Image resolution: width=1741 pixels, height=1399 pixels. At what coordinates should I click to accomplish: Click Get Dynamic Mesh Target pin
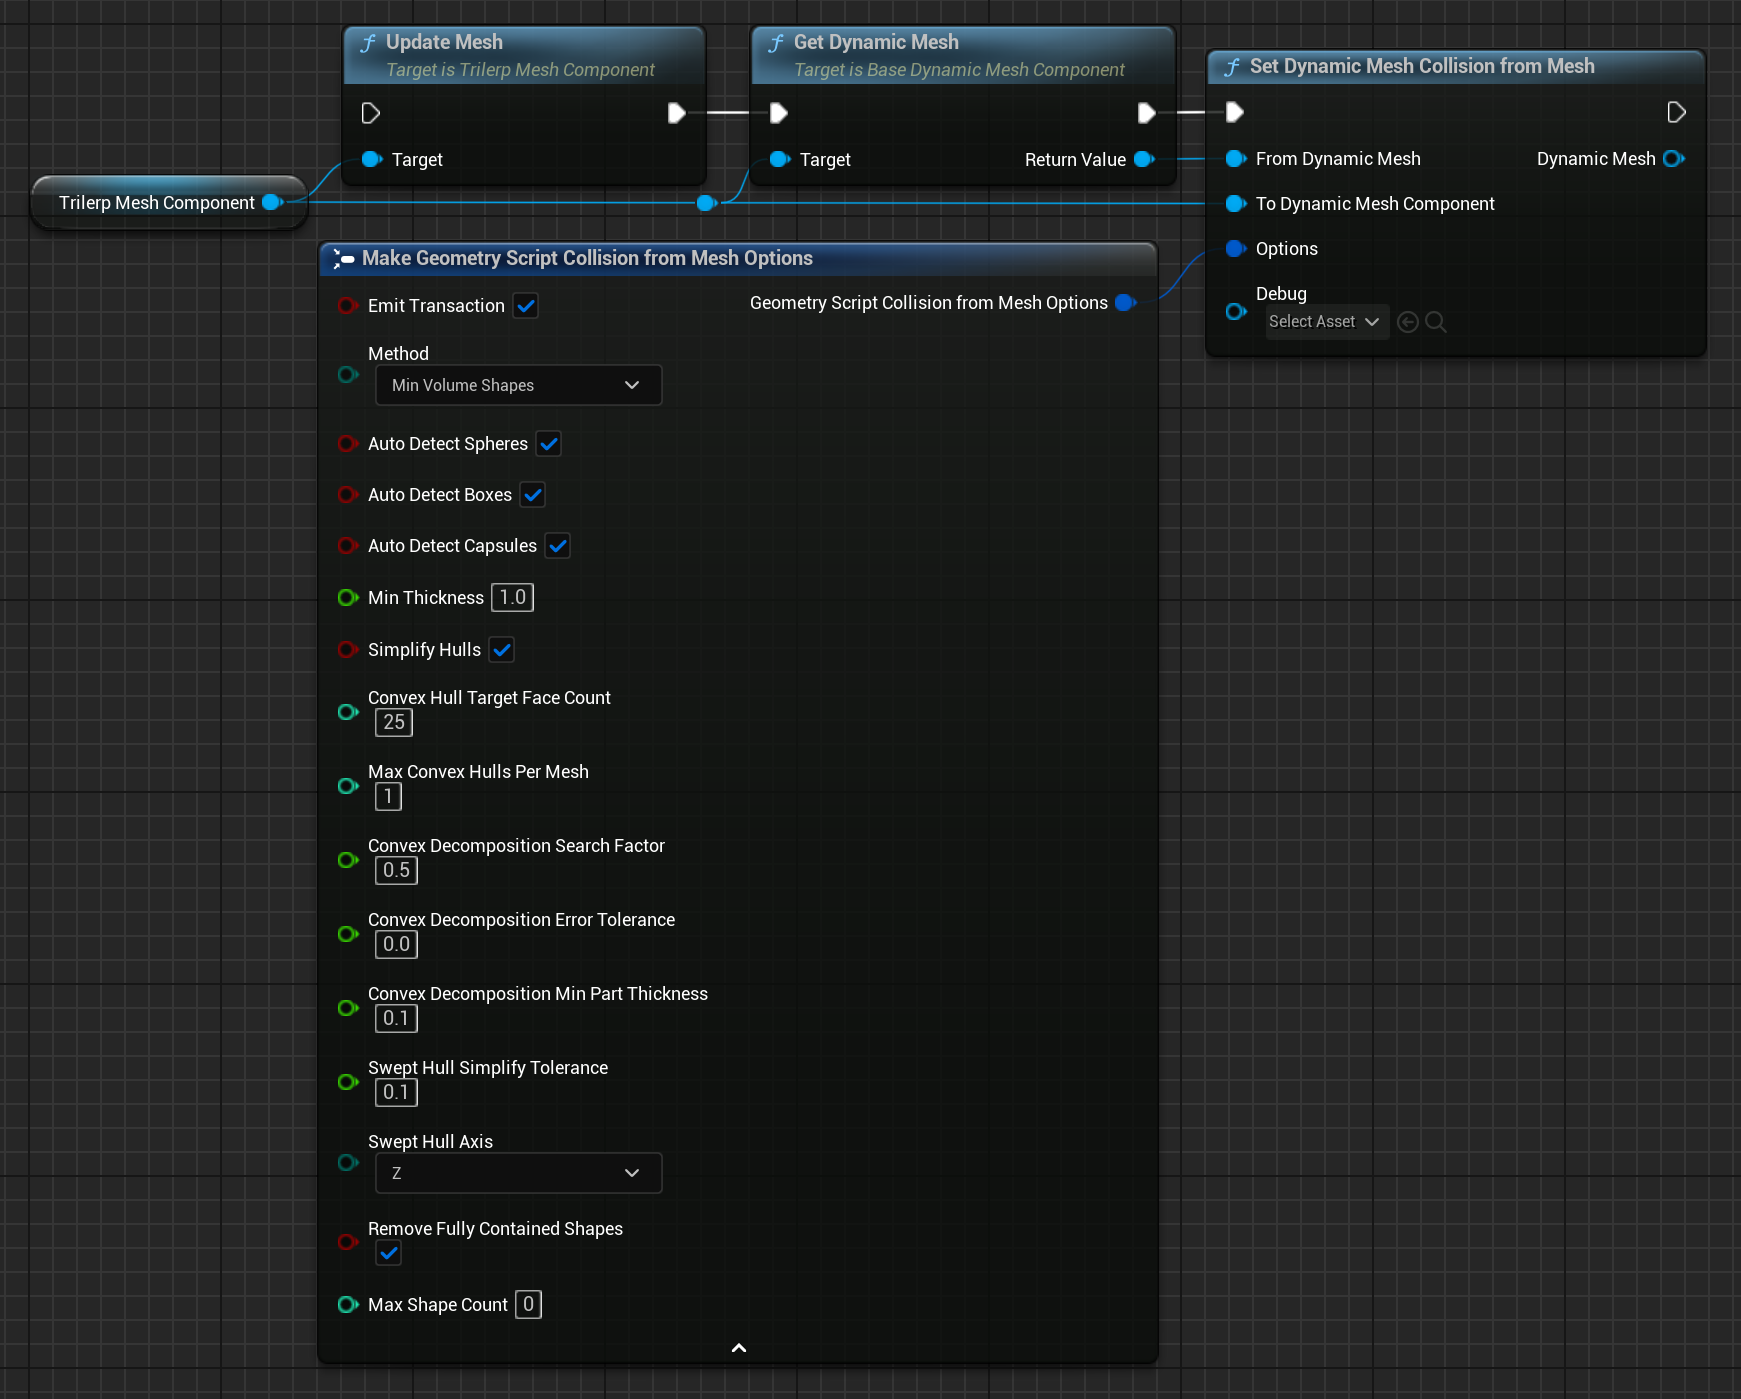tap(780, 159)
